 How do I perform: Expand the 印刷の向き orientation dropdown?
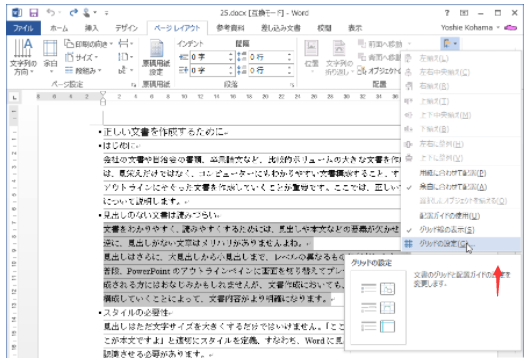click(x=89, y=44)
